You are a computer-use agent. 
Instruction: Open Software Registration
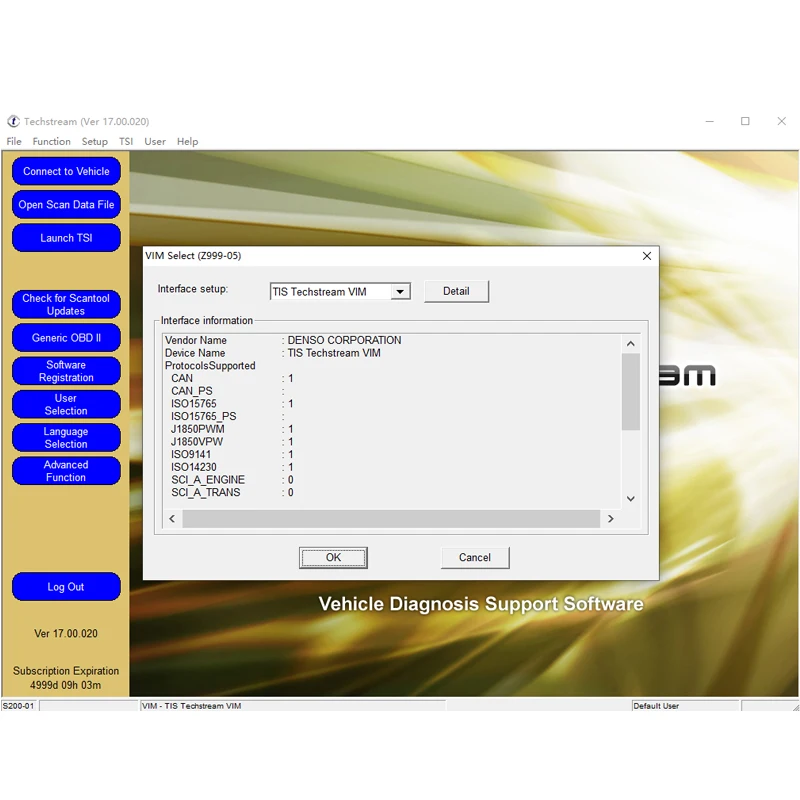[x=66, y=371]
